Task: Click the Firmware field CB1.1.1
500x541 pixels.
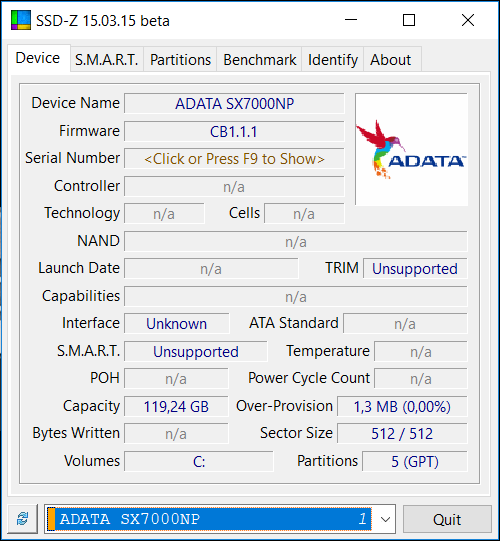Action: click(x=234, y=131)
